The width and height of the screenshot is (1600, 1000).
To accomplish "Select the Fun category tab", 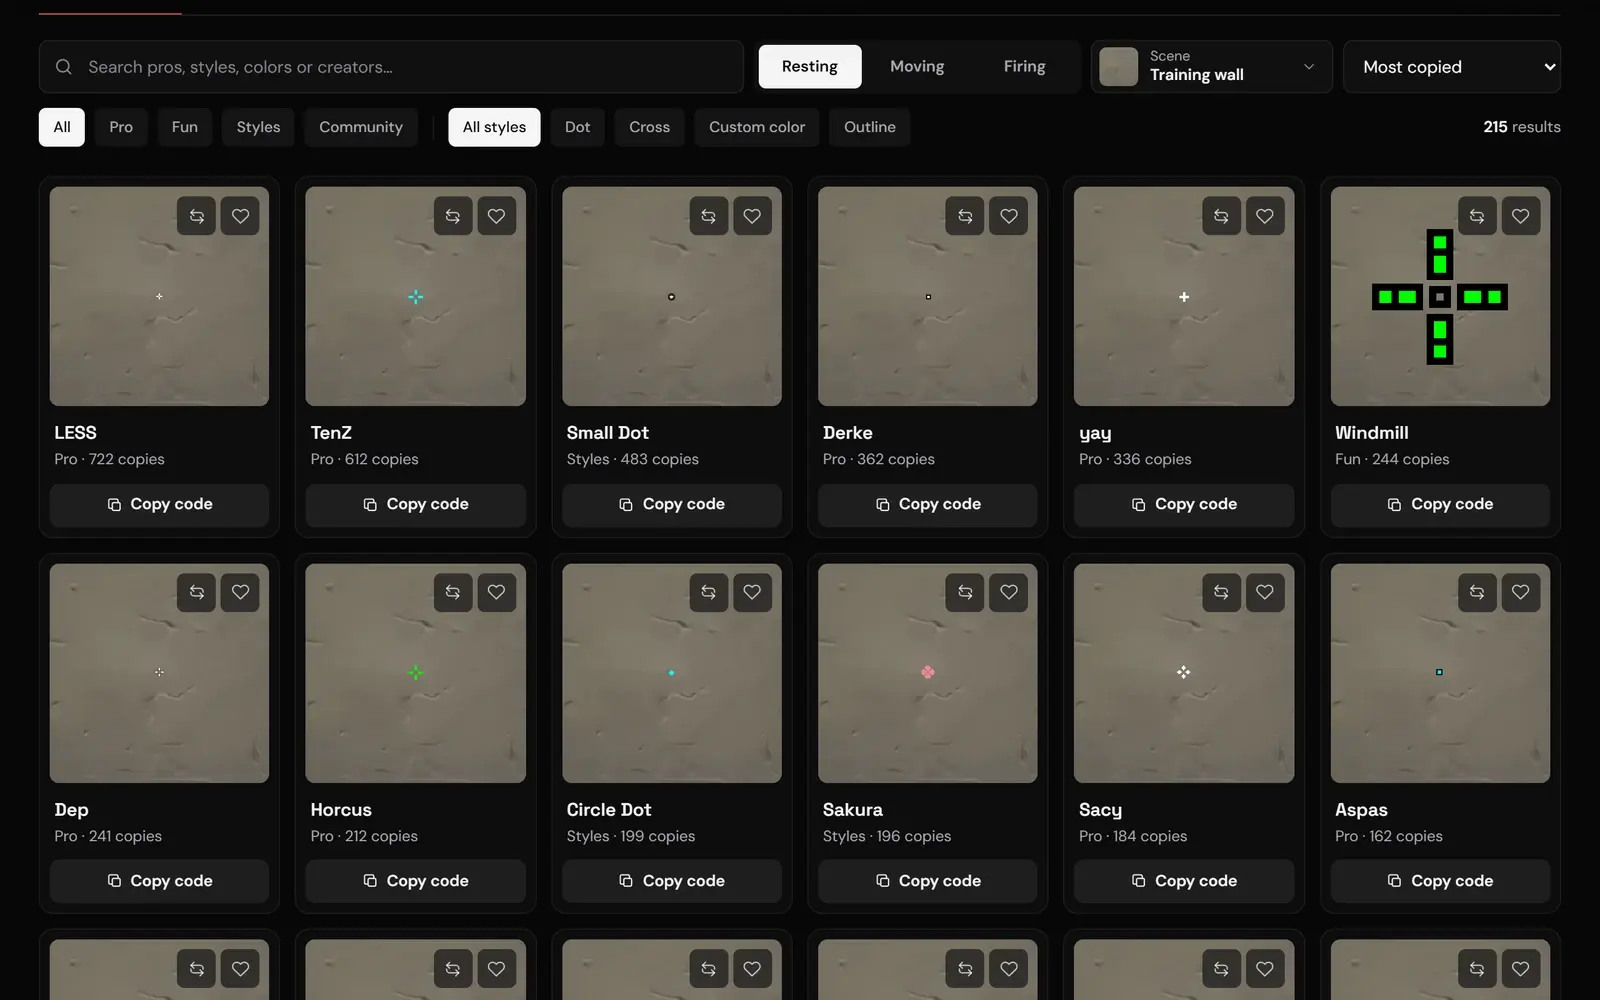I will pos(185,127).
